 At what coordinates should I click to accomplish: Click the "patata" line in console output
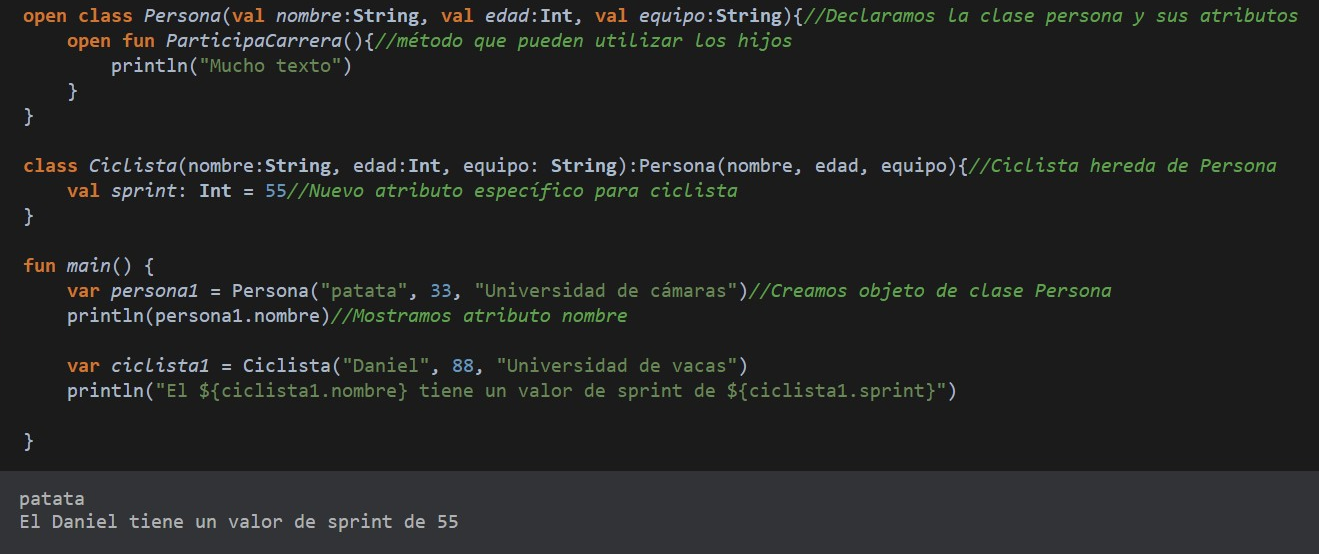(52, 499)
